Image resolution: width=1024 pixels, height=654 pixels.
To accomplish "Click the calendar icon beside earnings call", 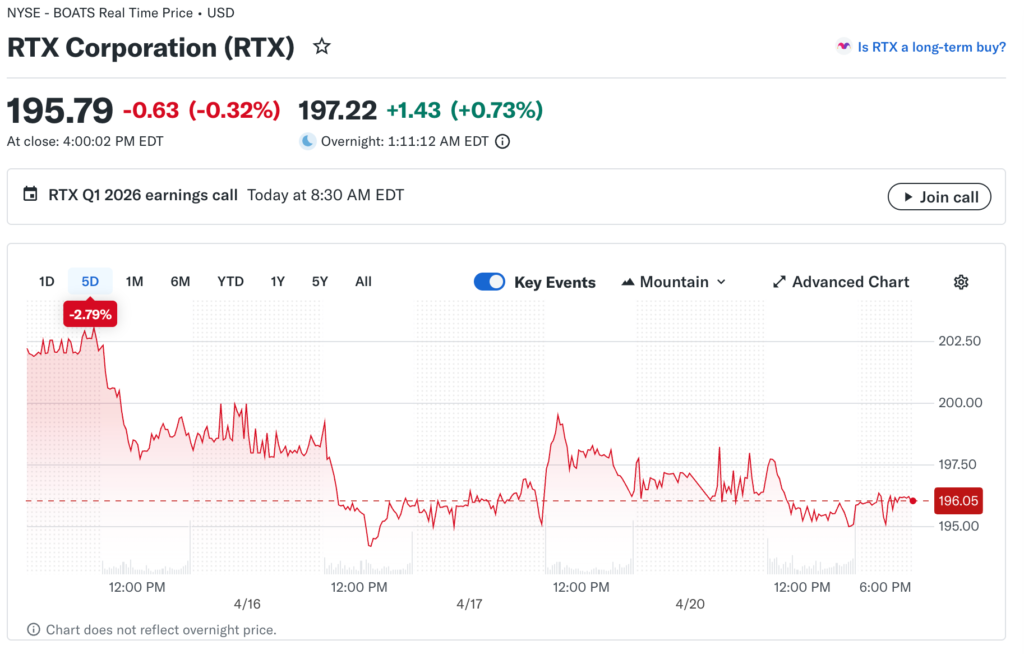I will point(30,194).
